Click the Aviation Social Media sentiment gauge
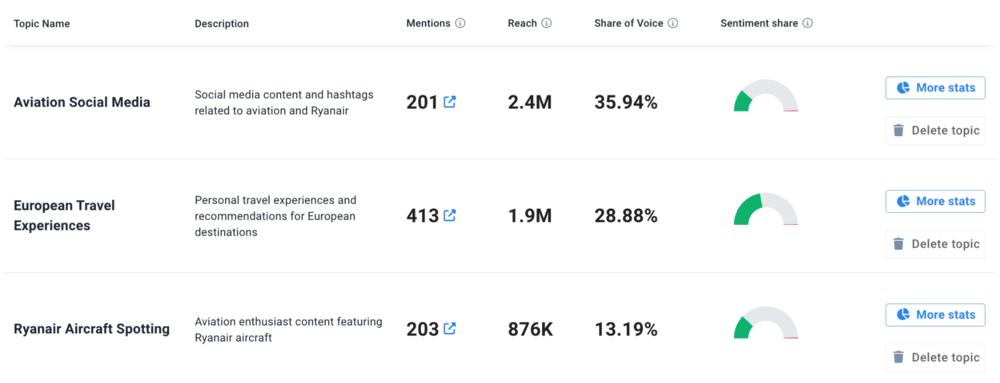Screen dimensions: 1000x383 pos(765,96)
